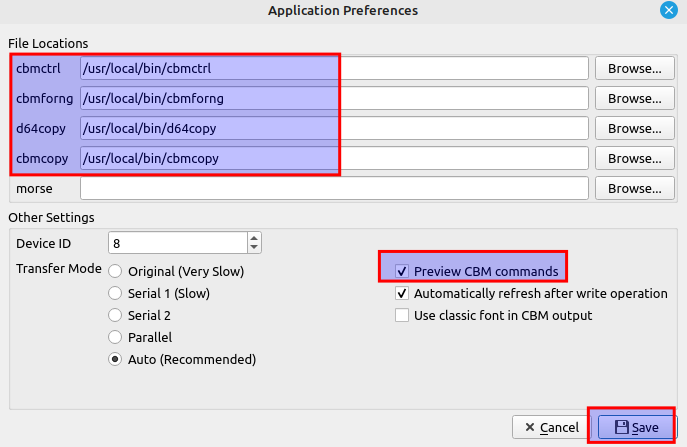687x447 pixels.
Task: Increase Device ID with up arrow
Action: [x=254, y=238]
